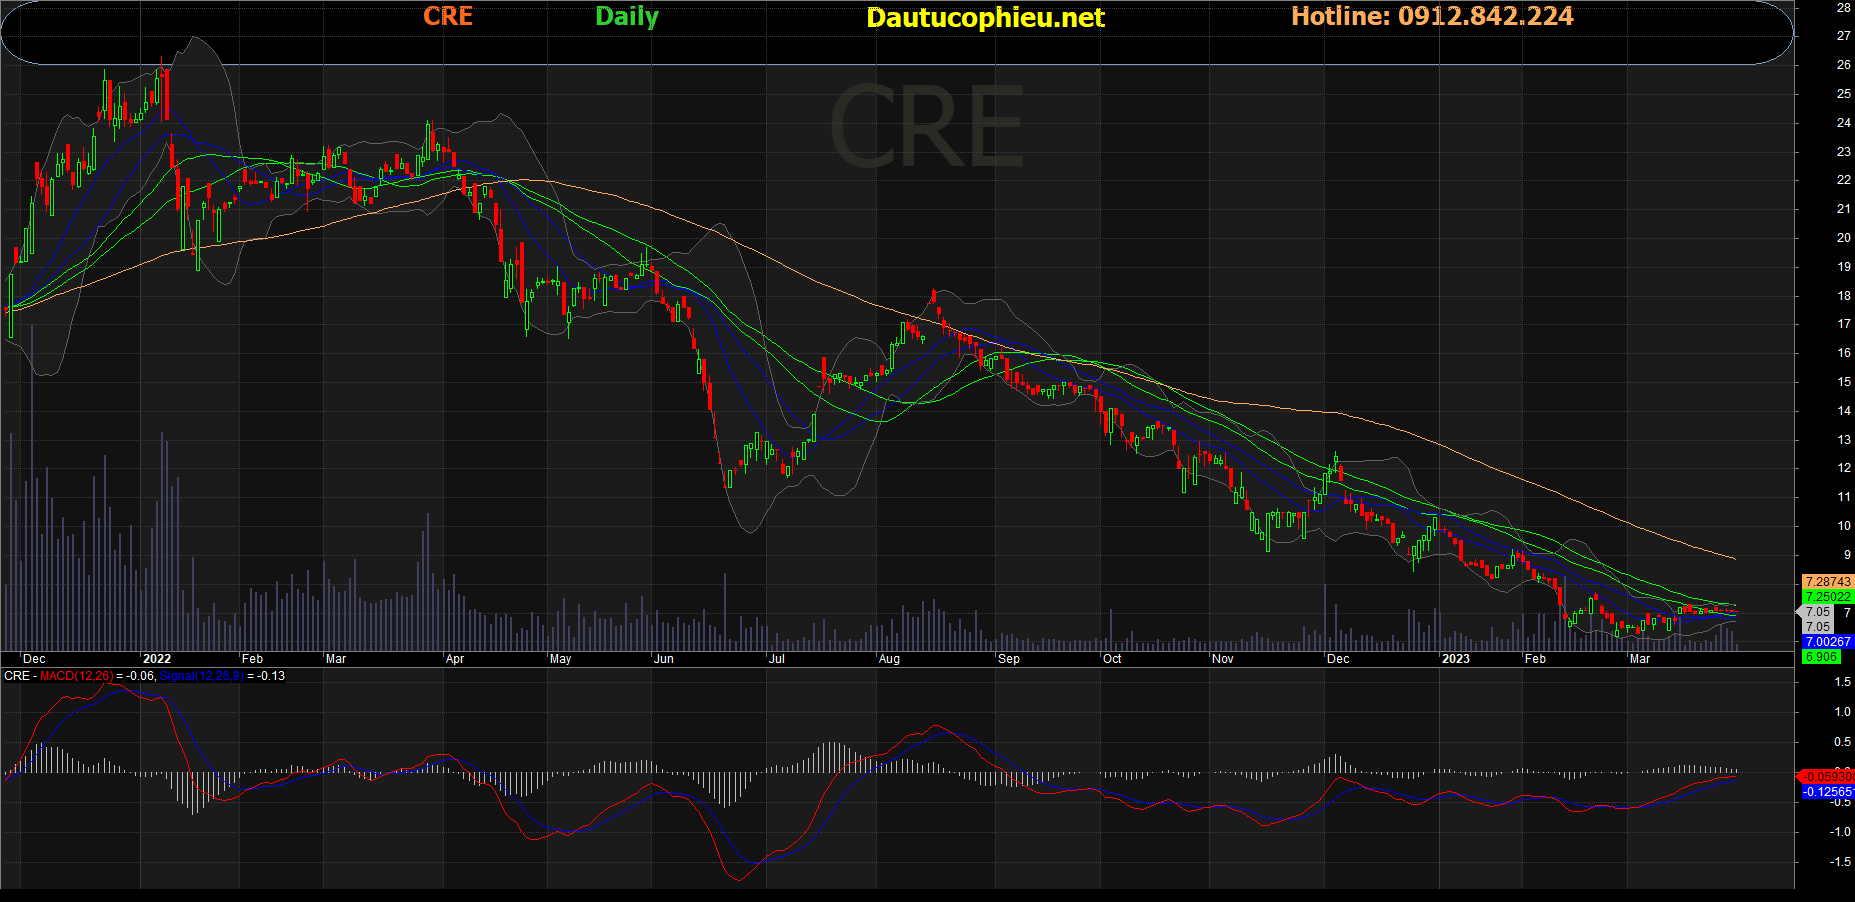The height and width of the screenshot is (902, 1855).
Task: Click the 2023 year marker on time axis
Action: [x=1455, y=659]
